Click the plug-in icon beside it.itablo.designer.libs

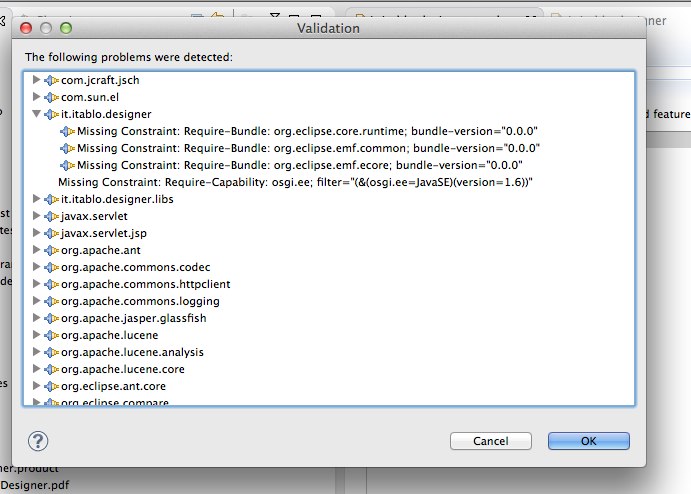coord(52,199)
